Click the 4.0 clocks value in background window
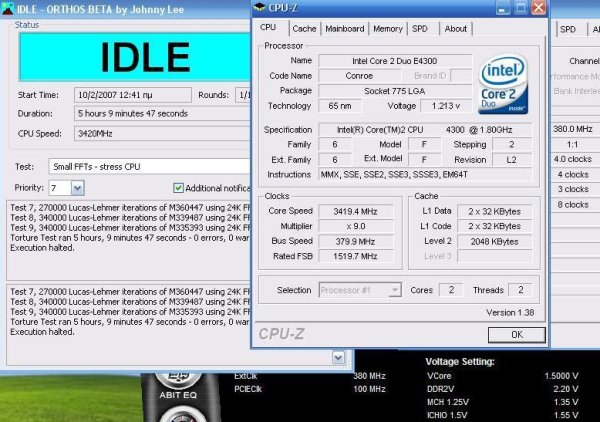Screen dimensions: 600x422 click(573, 159)
